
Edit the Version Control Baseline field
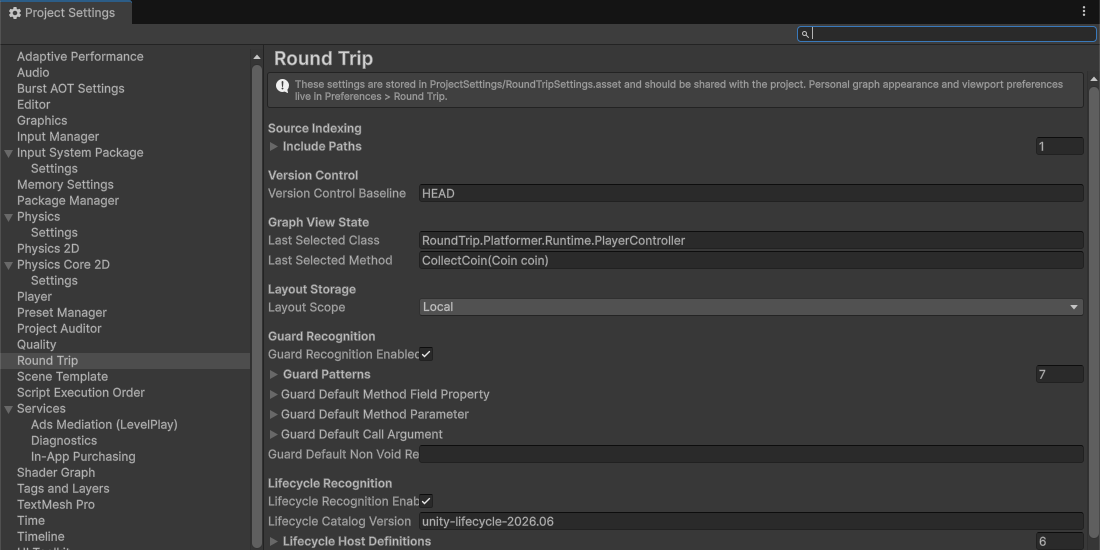[x=751, y=194]
